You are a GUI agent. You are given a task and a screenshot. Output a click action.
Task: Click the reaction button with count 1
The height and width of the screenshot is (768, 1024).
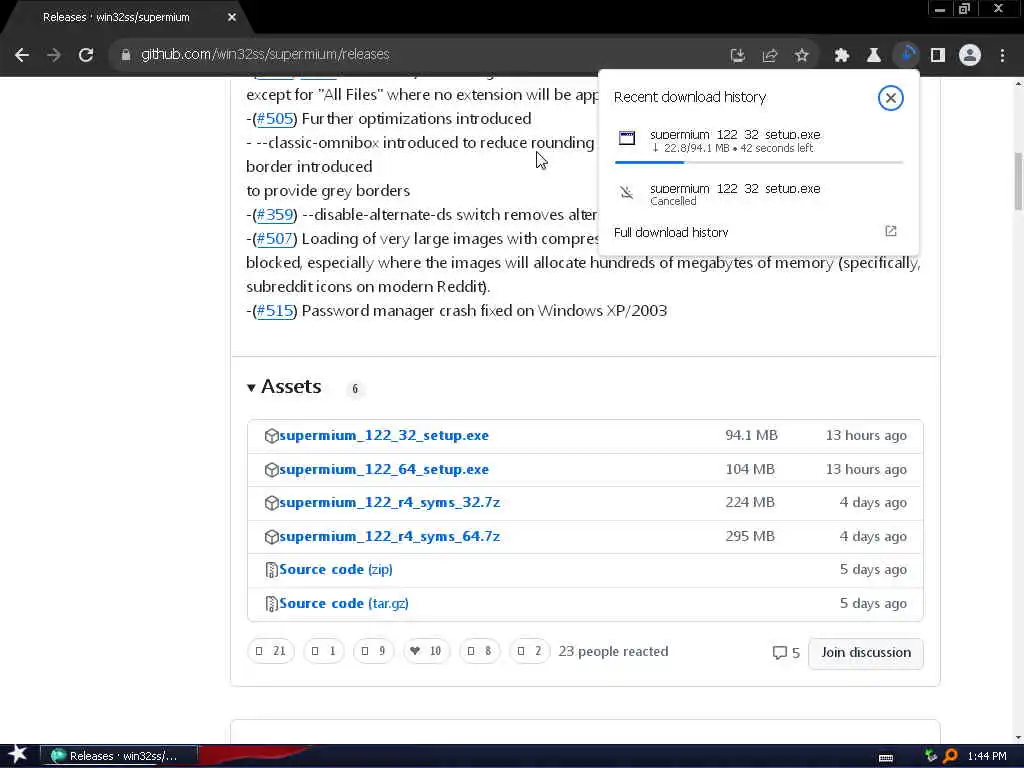coord(324,651)
